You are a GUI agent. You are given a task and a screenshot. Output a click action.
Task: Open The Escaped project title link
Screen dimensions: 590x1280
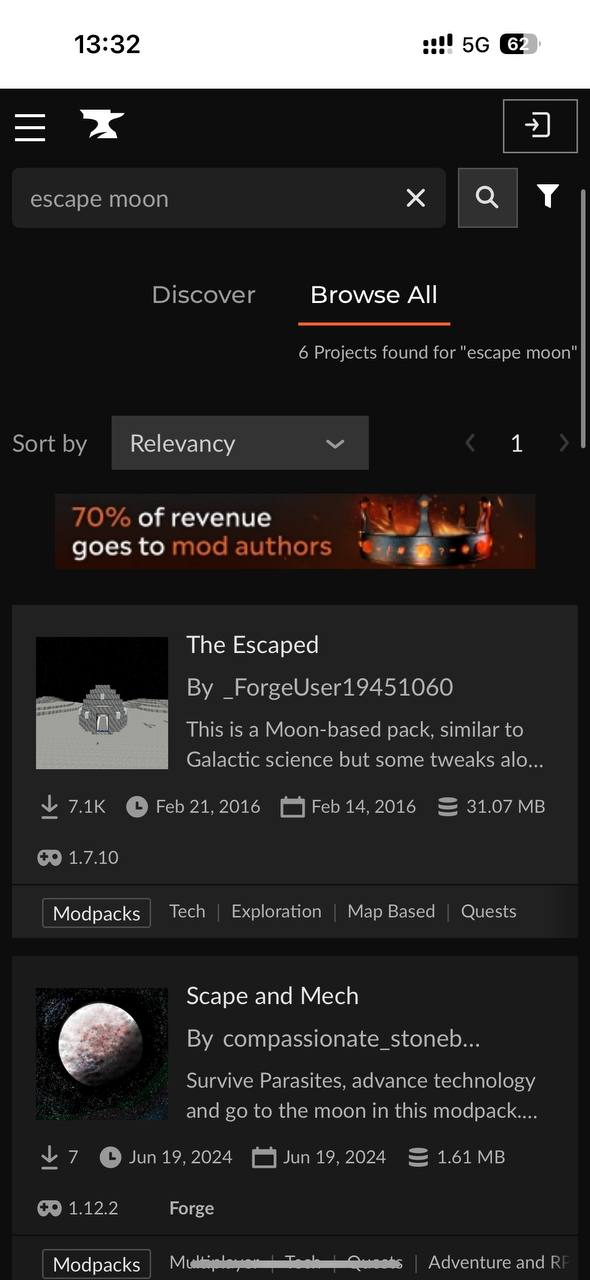(x=252, y=645)
